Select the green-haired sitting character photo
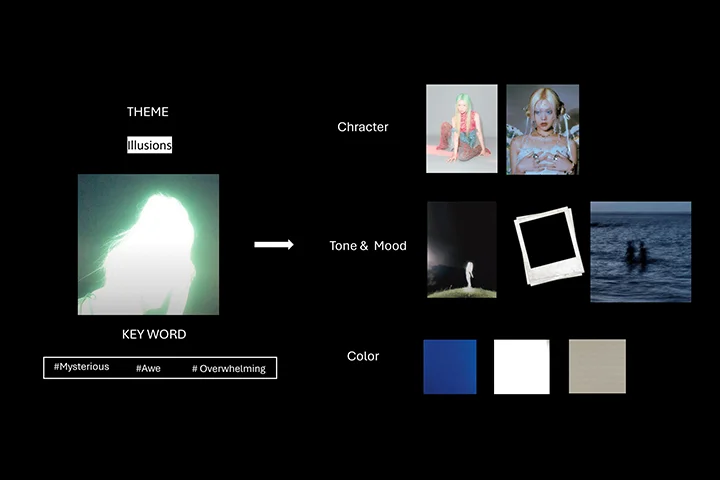720x480 pixels. [461, 129]
